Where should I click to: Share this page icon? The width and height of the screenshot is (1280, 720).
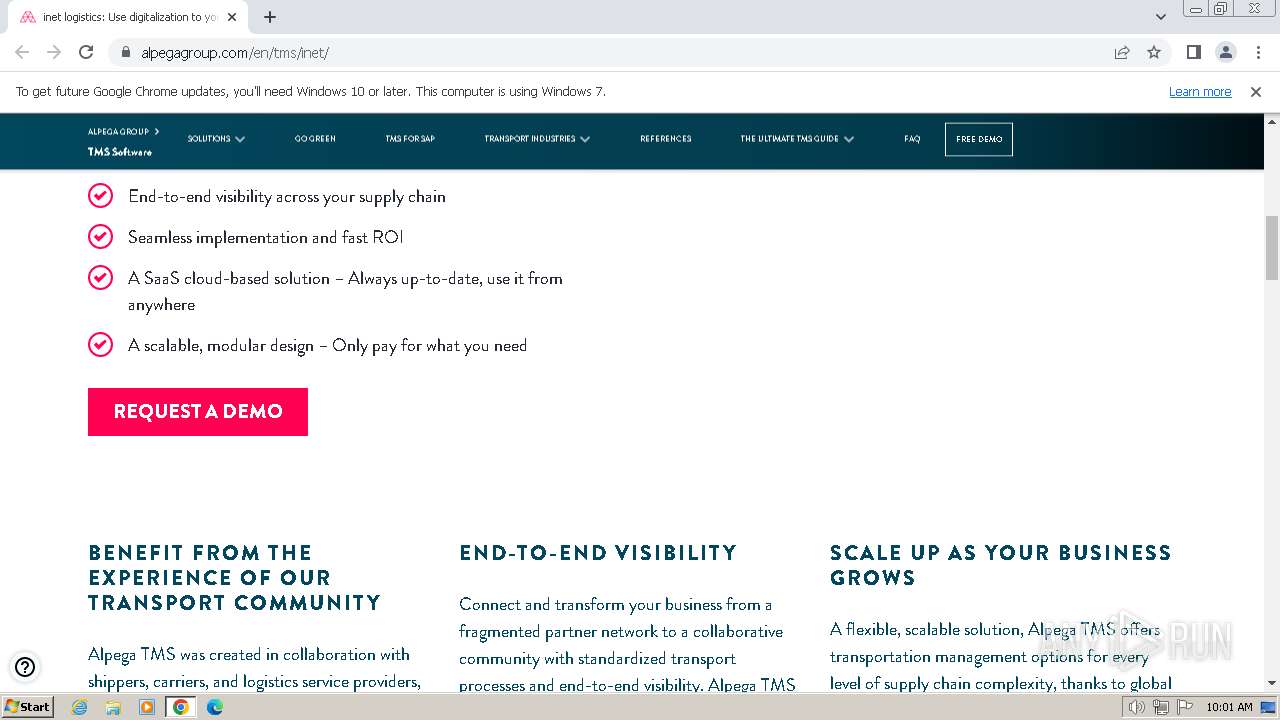1122,52
